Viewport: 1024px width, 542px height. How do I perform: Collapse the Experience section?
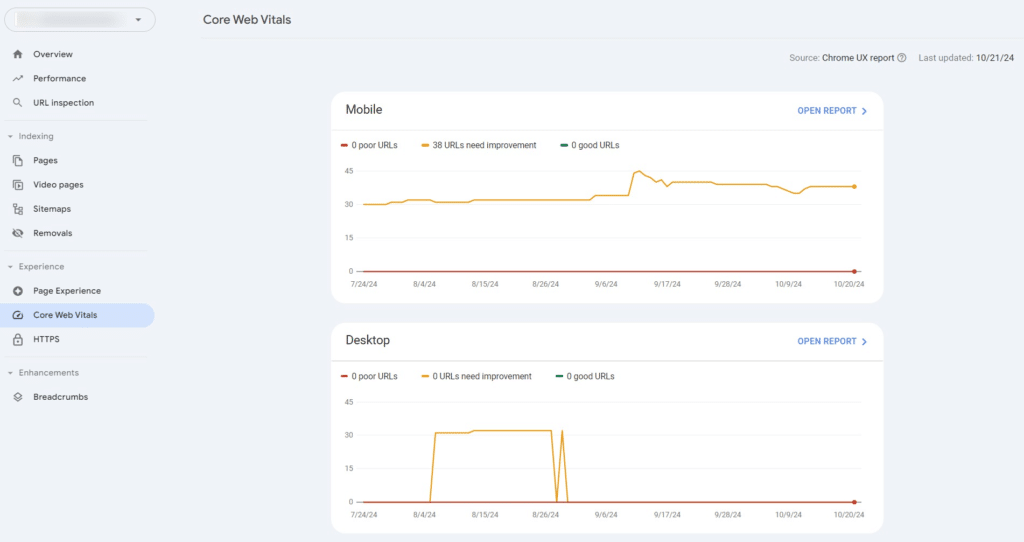click(x=10, y=266)
